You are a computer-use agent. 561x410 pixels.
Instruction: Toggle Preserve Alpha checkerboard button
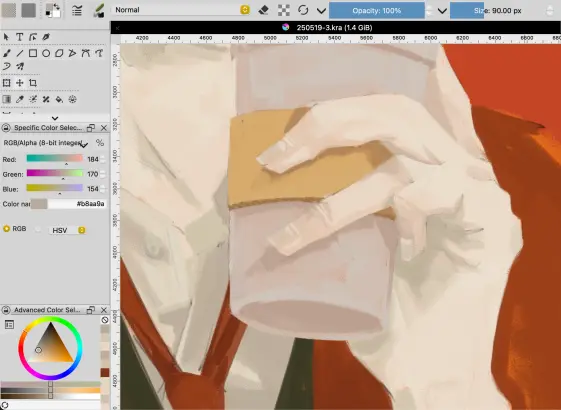284,10
